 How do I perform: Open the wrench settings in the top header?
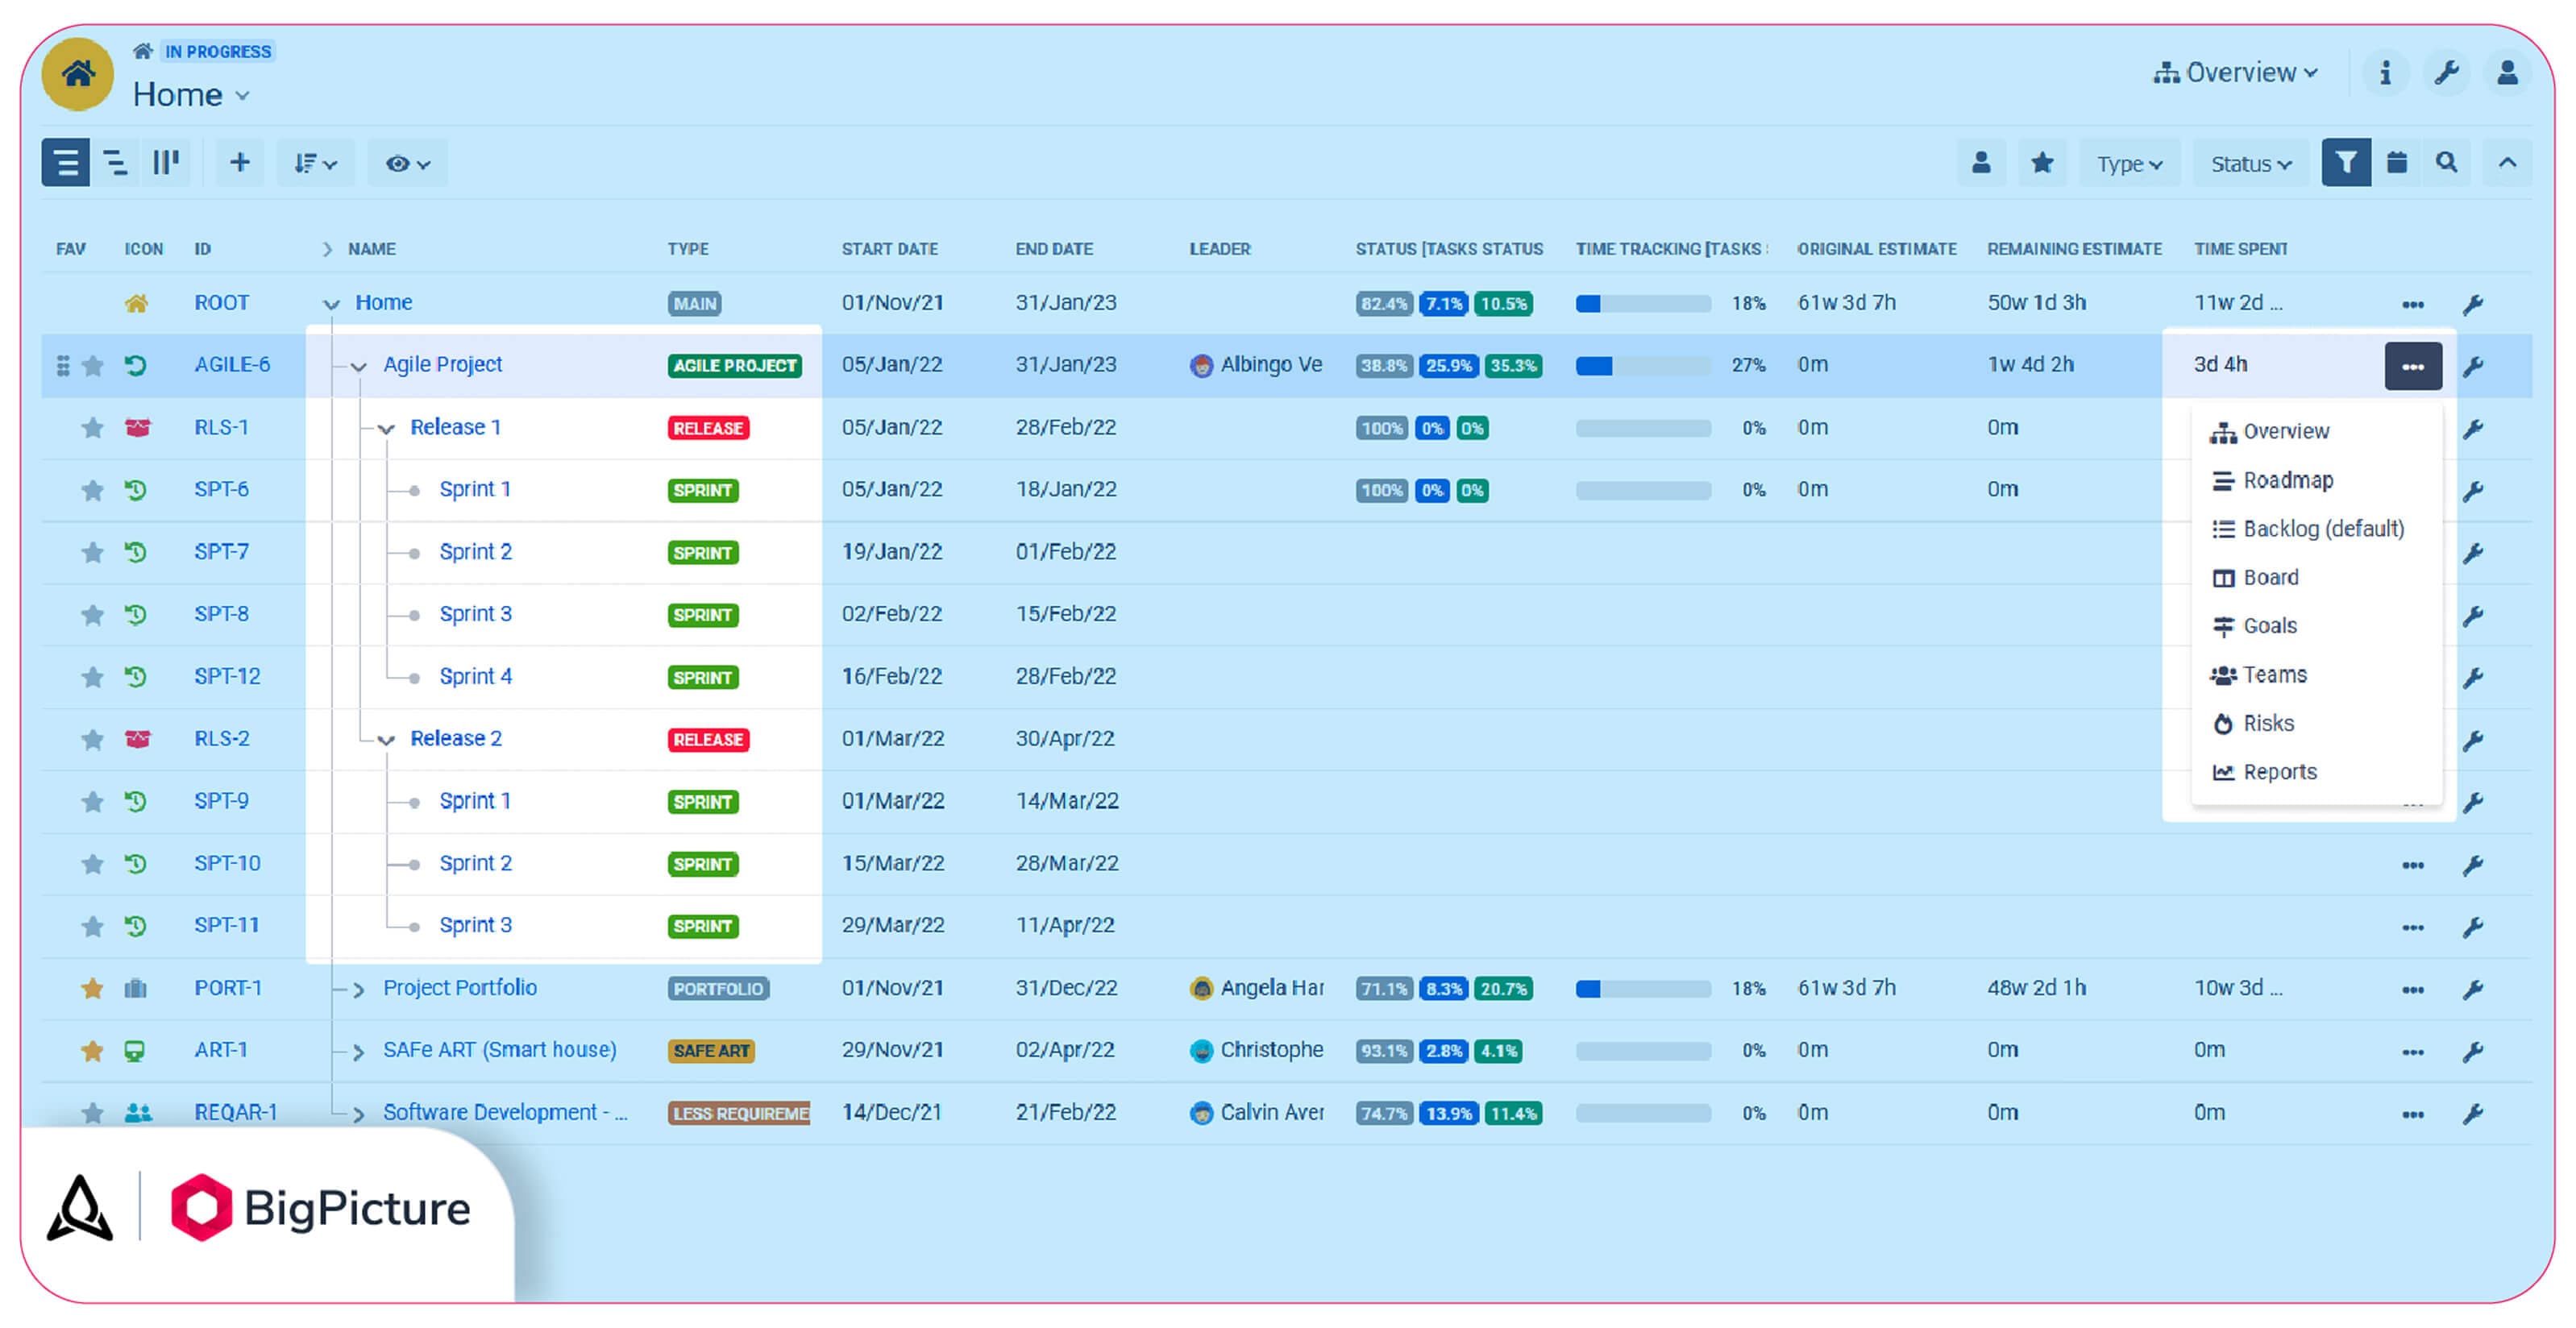click(2446, 73)
